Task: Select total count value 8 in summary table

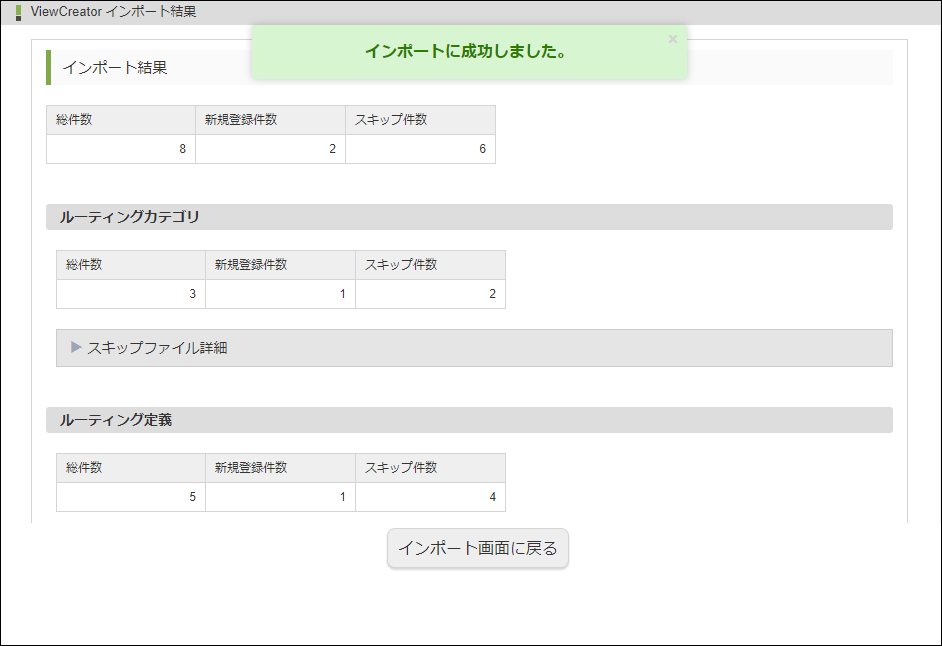Action: [183, 149]
